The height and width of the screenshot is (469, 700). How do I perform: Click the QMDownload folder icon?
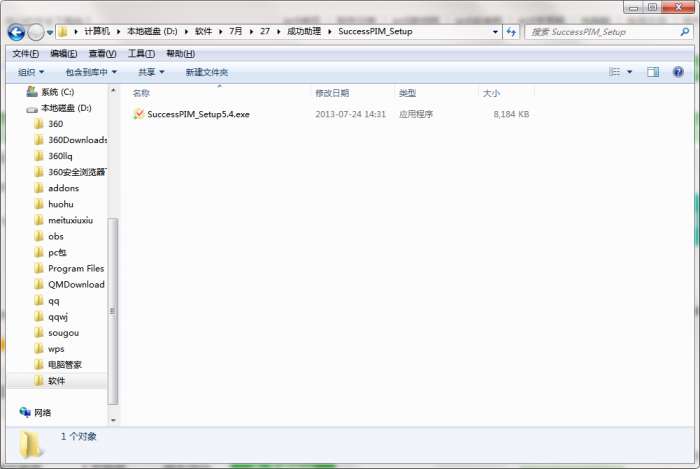tap(39, 284)
